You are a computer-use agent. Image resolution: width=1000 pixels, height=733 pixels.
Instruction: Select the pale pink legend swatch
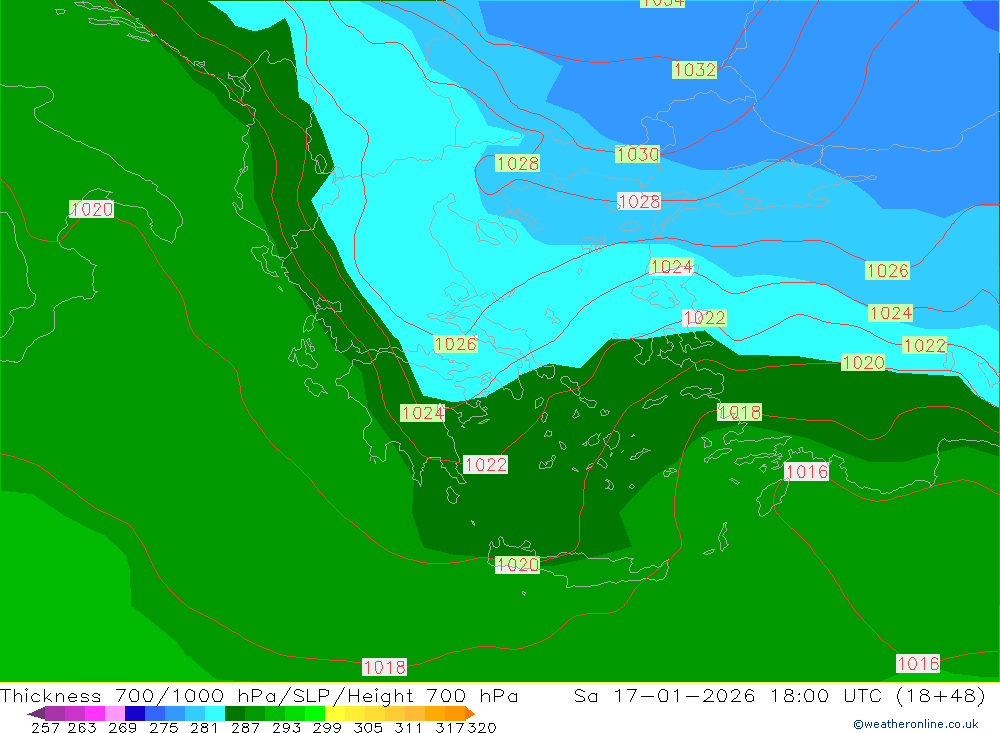coord(115,713)
